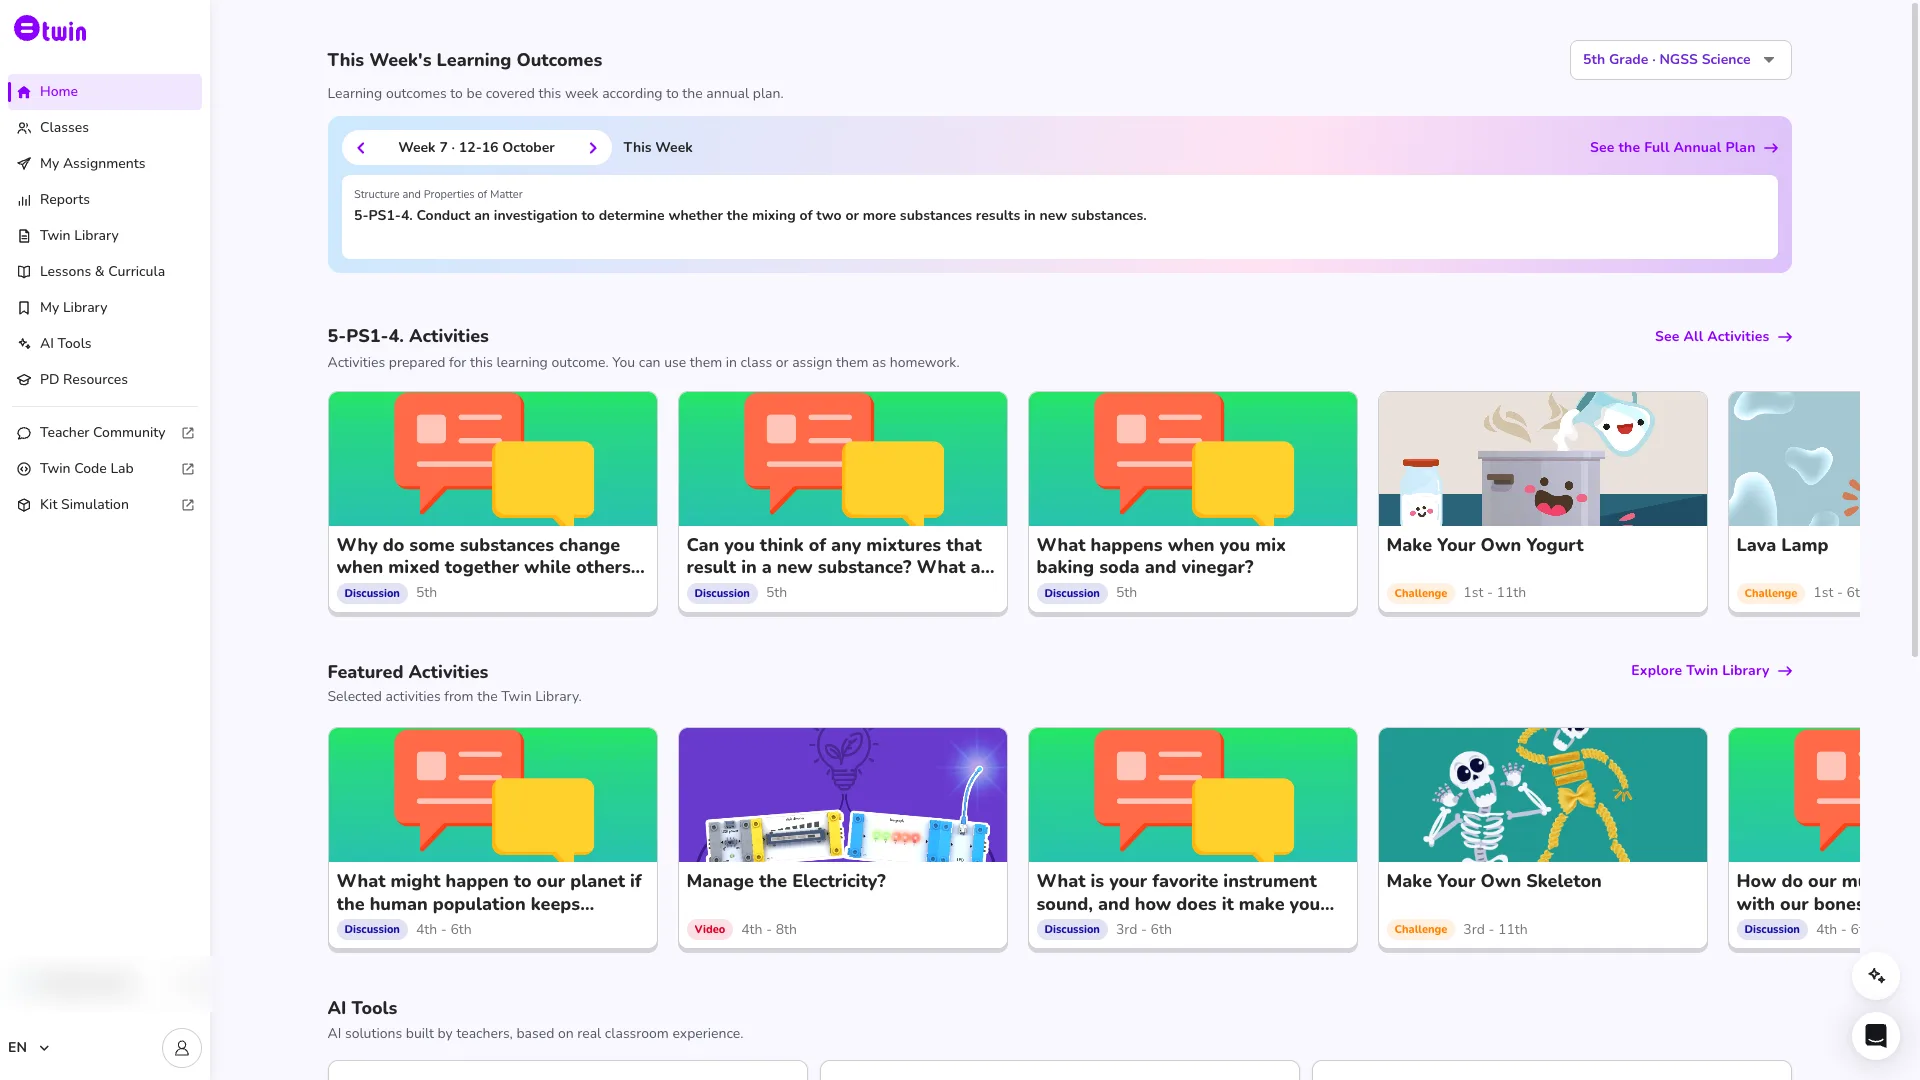Screen dimensions: 1920x1080
Task: Click the My Library bookmark icon
Action: [24, 308]
